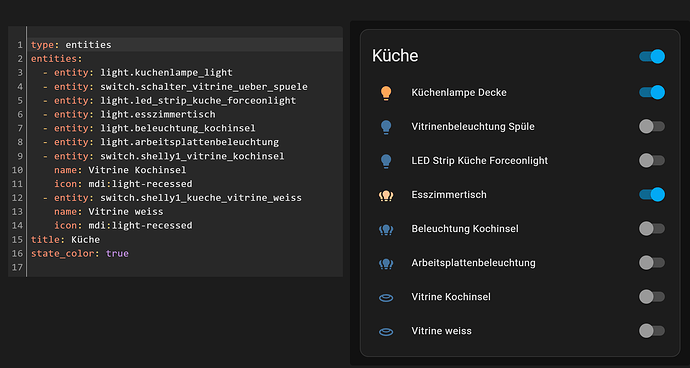Click 'name: Vitrine Kochinsel' line

pyautogui.click(x=120, y=170)
